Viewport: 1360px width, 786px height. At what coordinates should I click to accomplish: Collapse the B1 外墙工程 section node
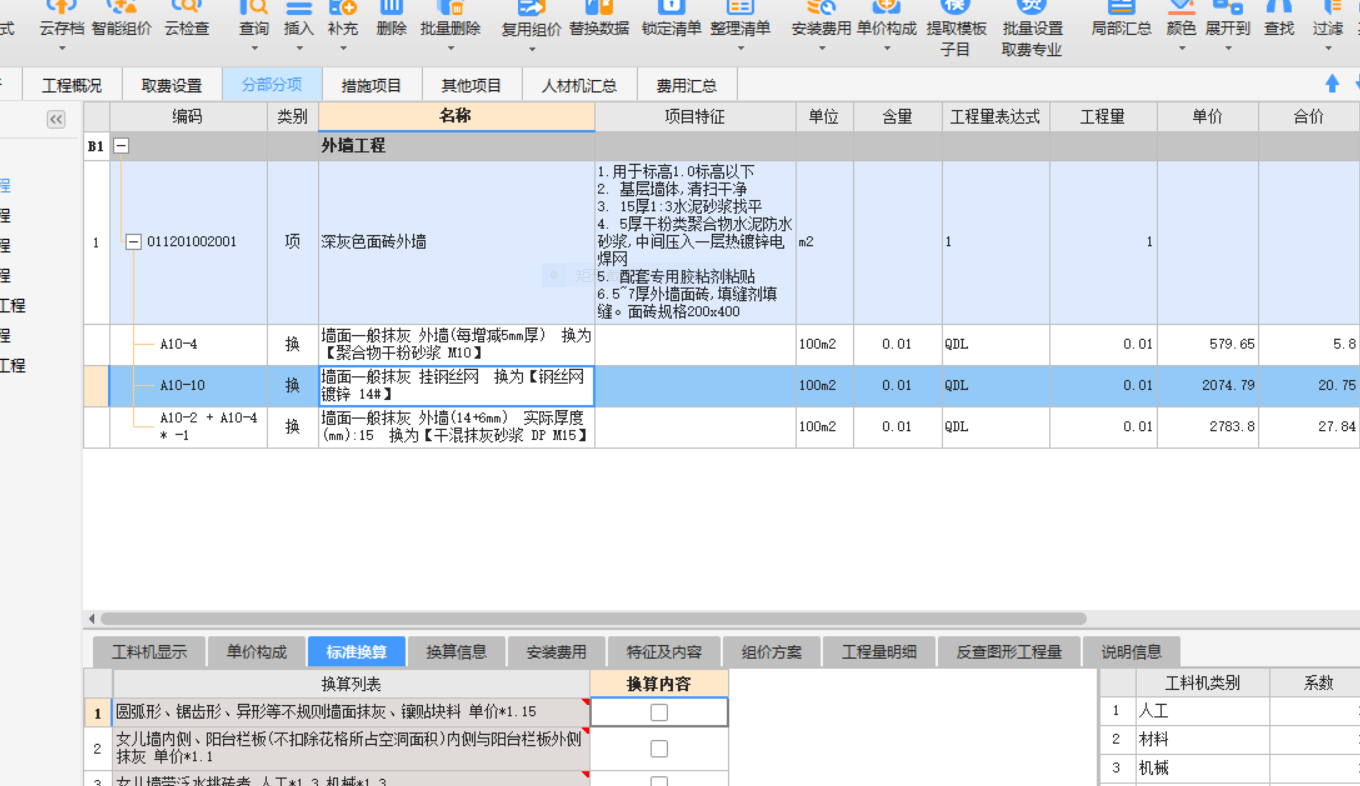(122, 146)
